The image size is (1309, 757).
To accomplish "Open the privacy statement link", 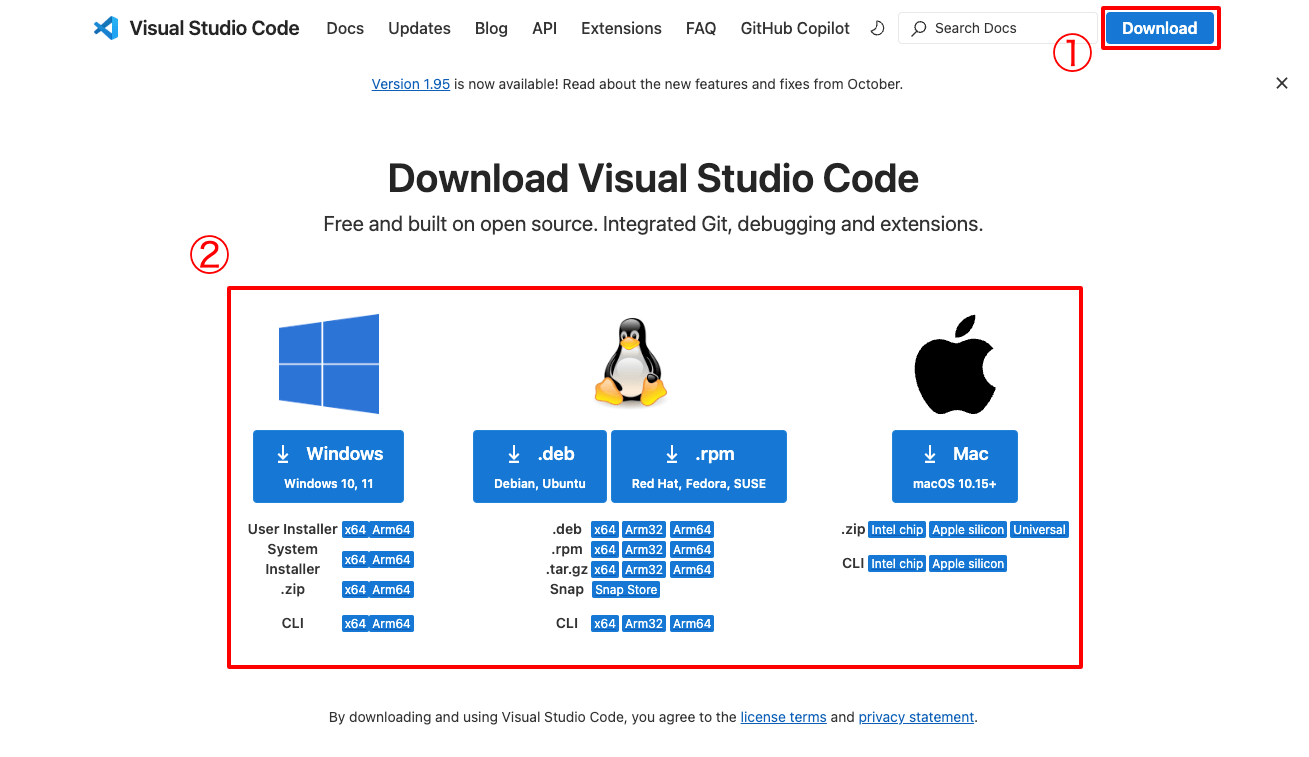I will [x=916, y=717].
